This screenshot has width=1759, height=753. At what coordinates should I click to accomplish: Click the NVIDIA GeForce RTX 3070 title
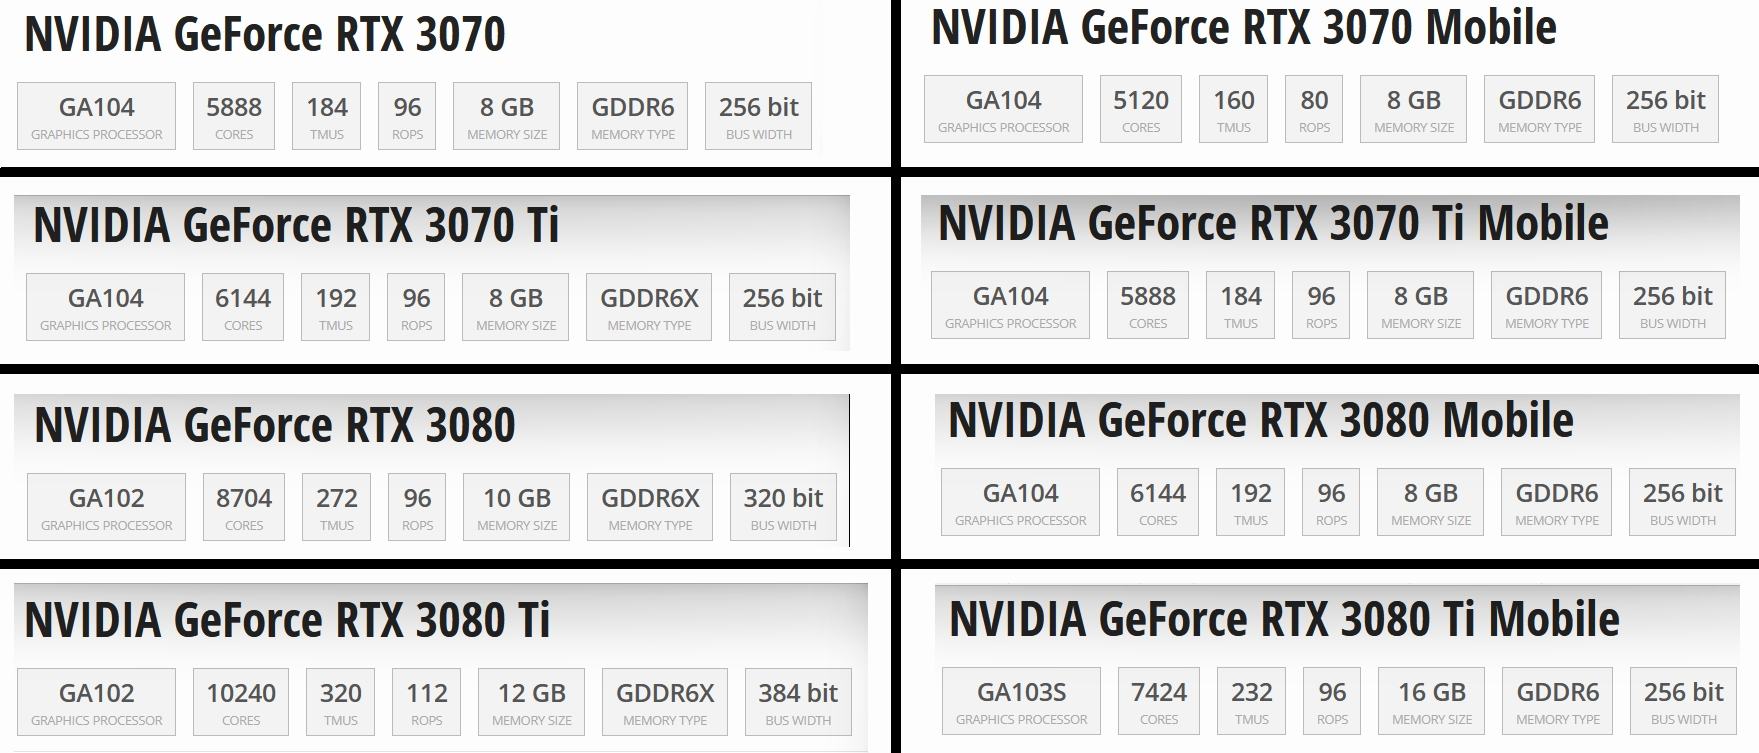(265, 35)
